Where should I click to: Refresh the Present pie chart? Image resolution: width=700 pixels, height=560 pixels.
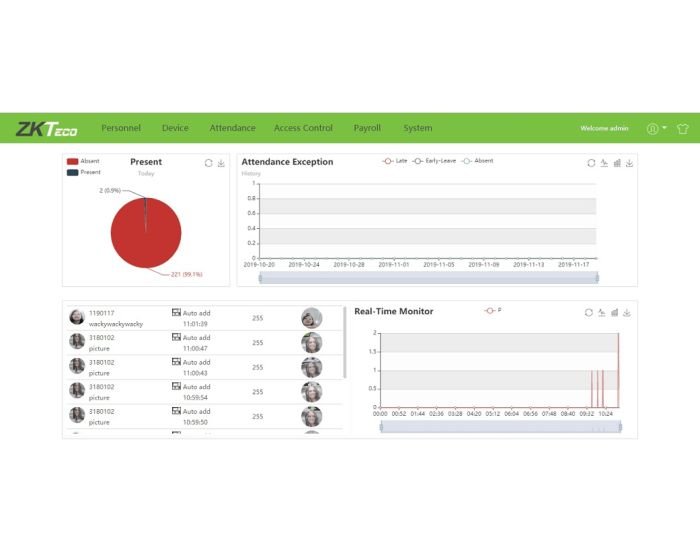tap(208, 162)
